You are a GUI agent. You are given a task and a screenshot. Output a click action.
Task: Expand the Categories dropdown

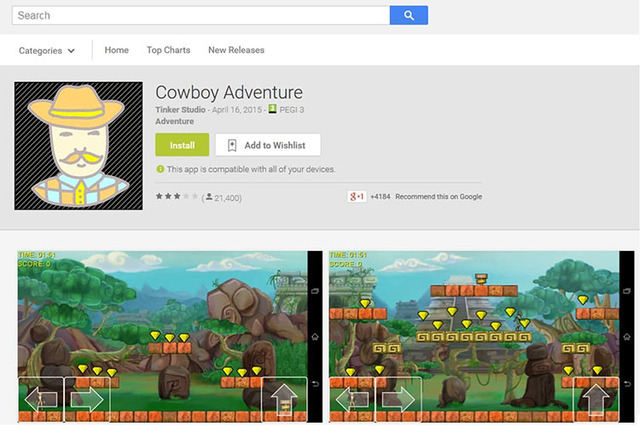click(47, 51)
